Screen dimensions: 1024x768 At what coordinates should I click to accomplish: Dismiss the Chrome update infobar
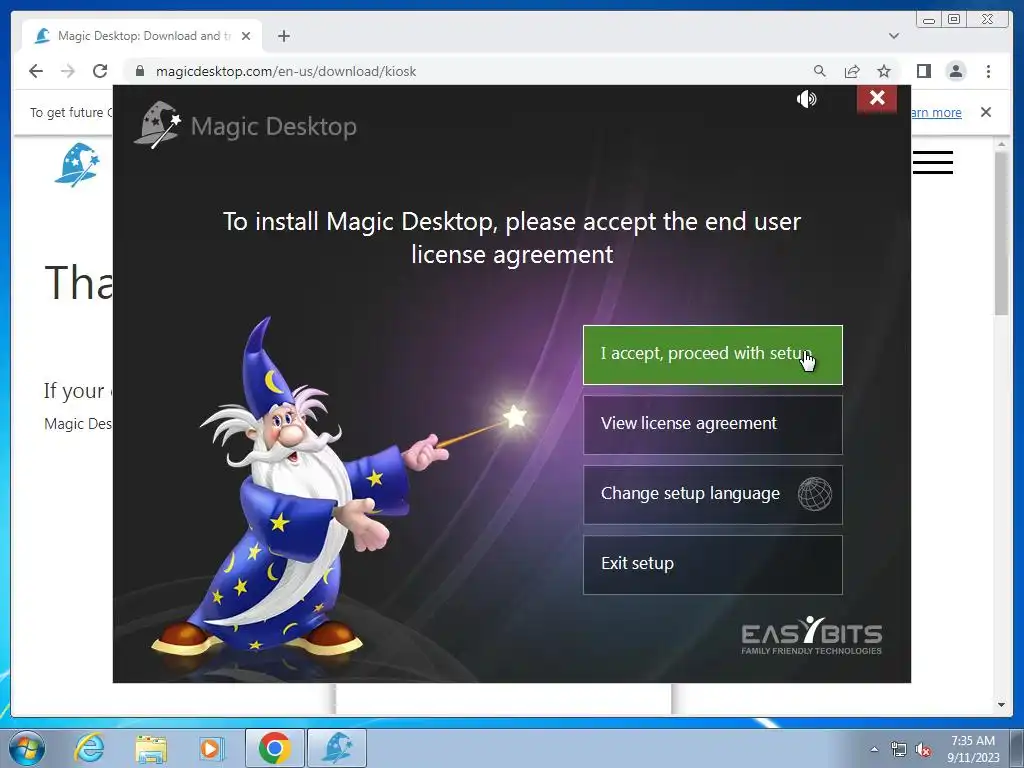pyautogui.click(x=986, y=112)
